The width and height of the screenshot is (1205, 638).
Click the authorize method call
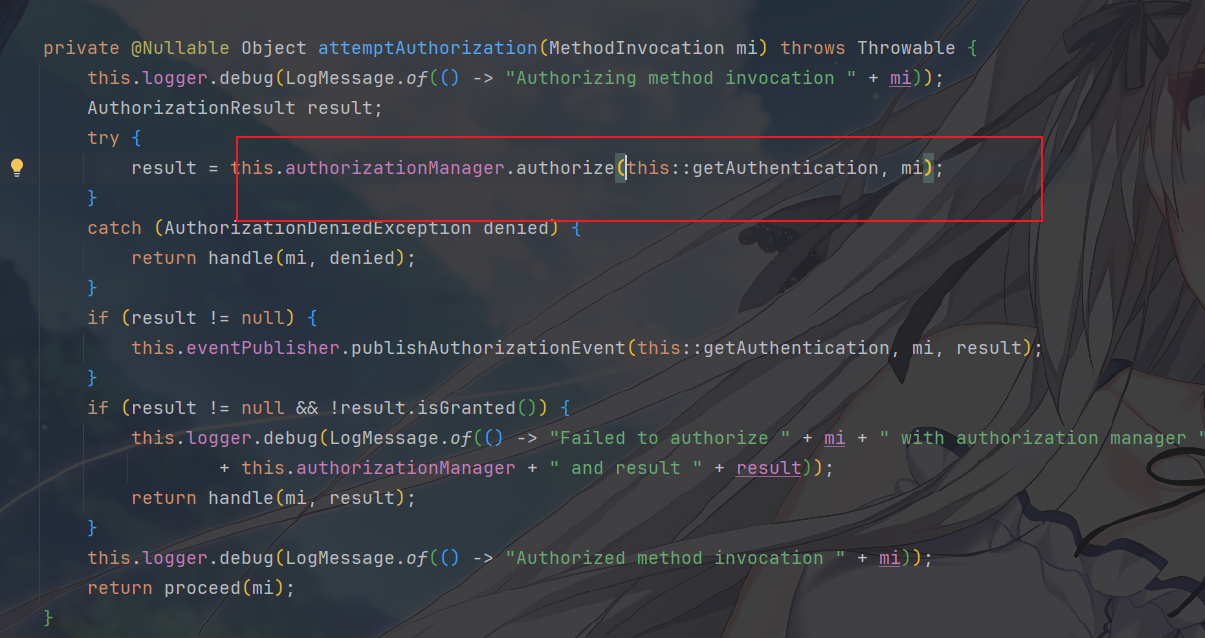565,168
